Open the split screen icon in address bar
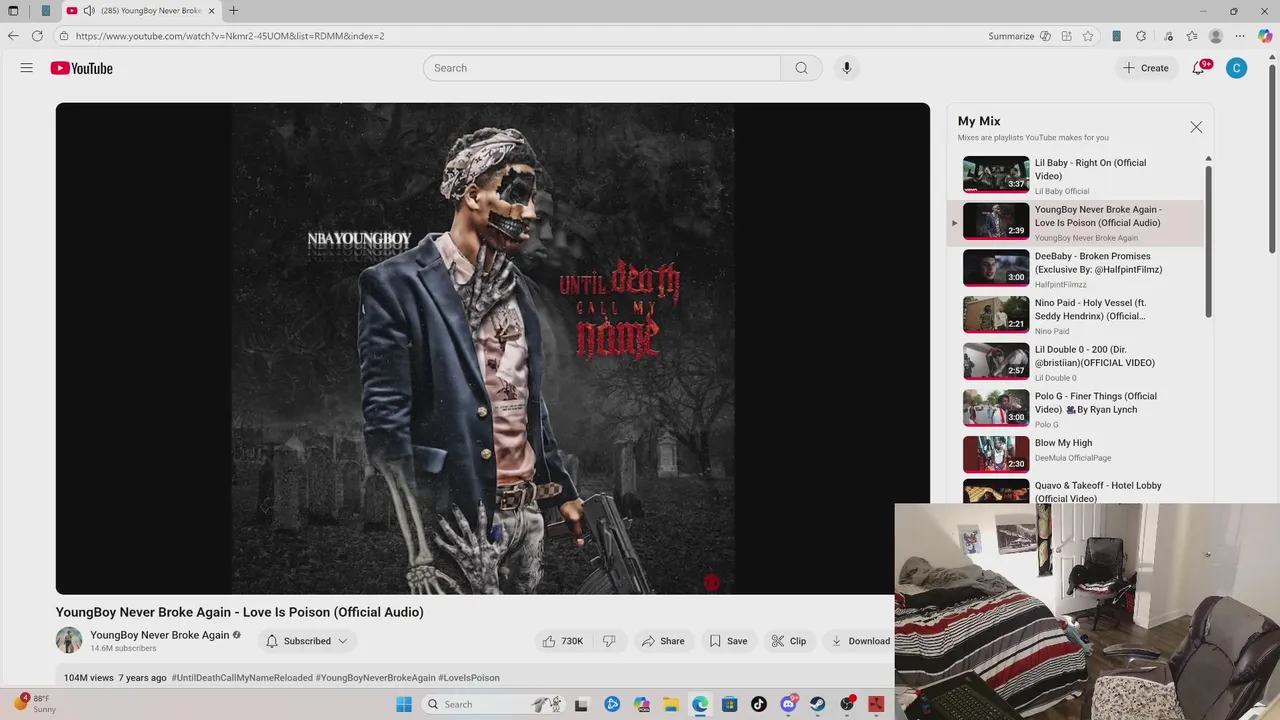This screenshot has height=720, width=1280. (x=1067, y=36)
